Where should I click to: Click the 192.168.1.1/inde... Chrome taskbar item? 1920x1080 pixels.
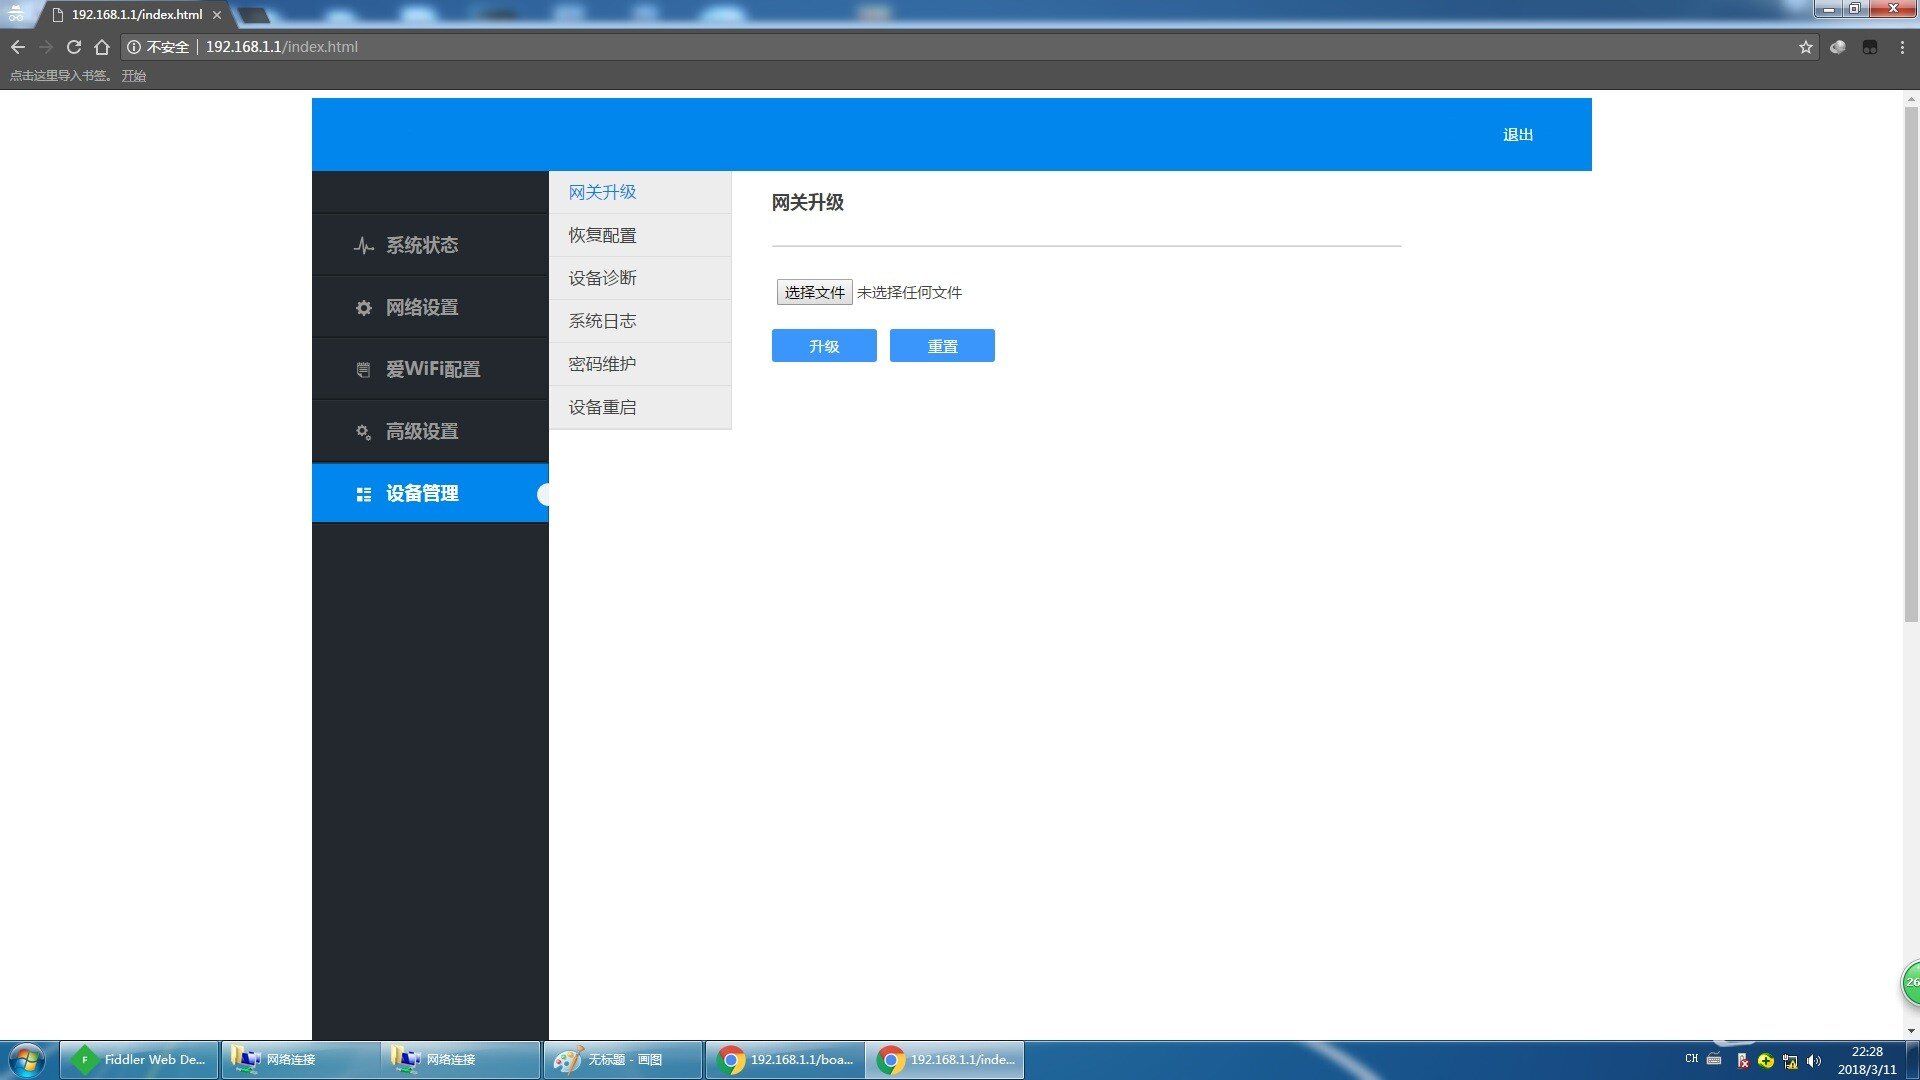coord(945,1060)
